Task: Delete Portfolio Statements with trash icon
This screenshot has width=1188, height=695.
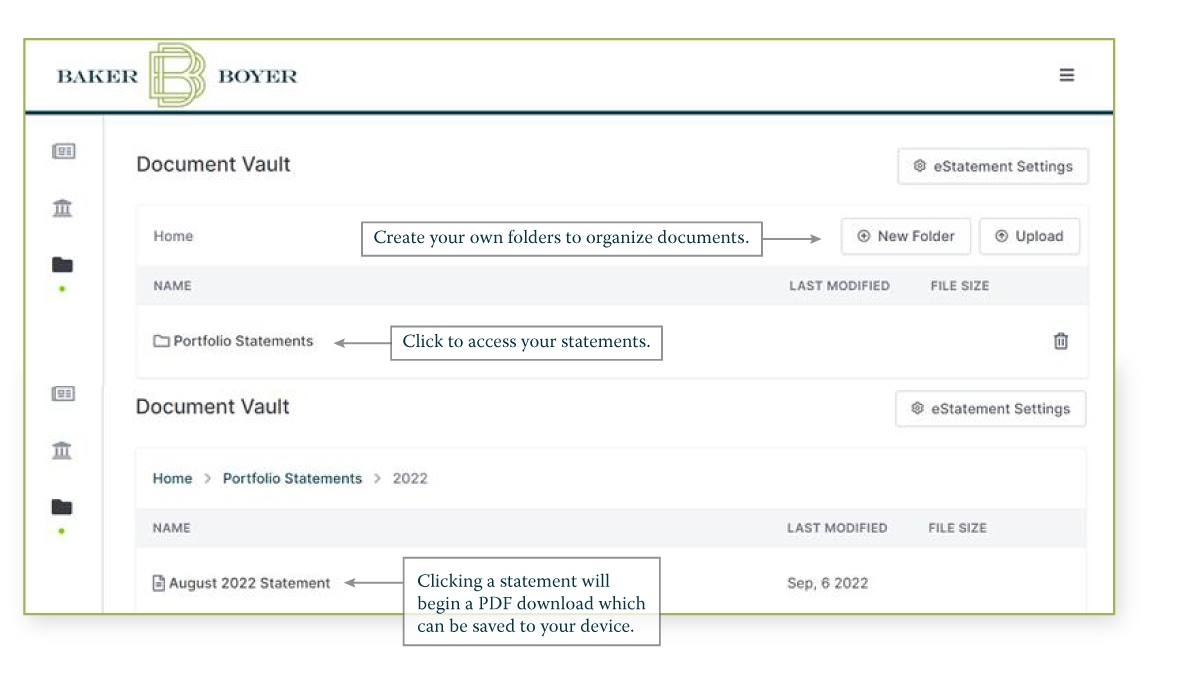Action: coord(1061,341)
